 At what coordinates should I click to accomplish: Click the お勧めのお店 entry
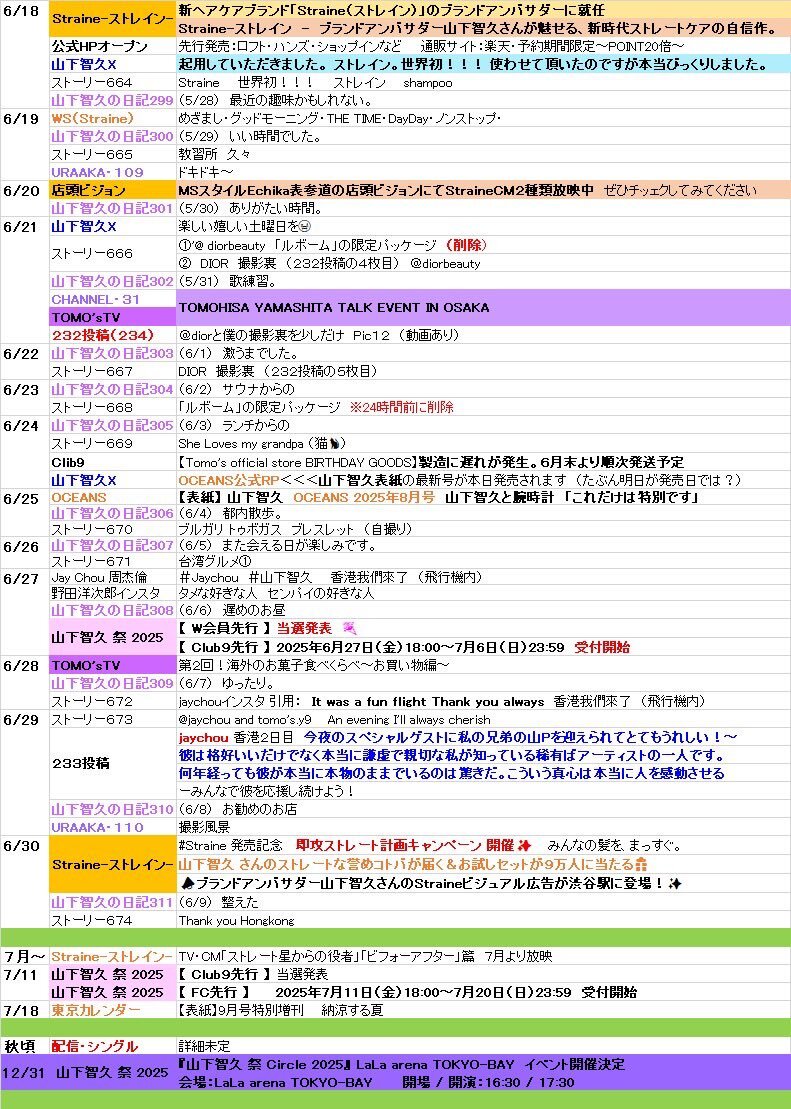coord(483,809)
